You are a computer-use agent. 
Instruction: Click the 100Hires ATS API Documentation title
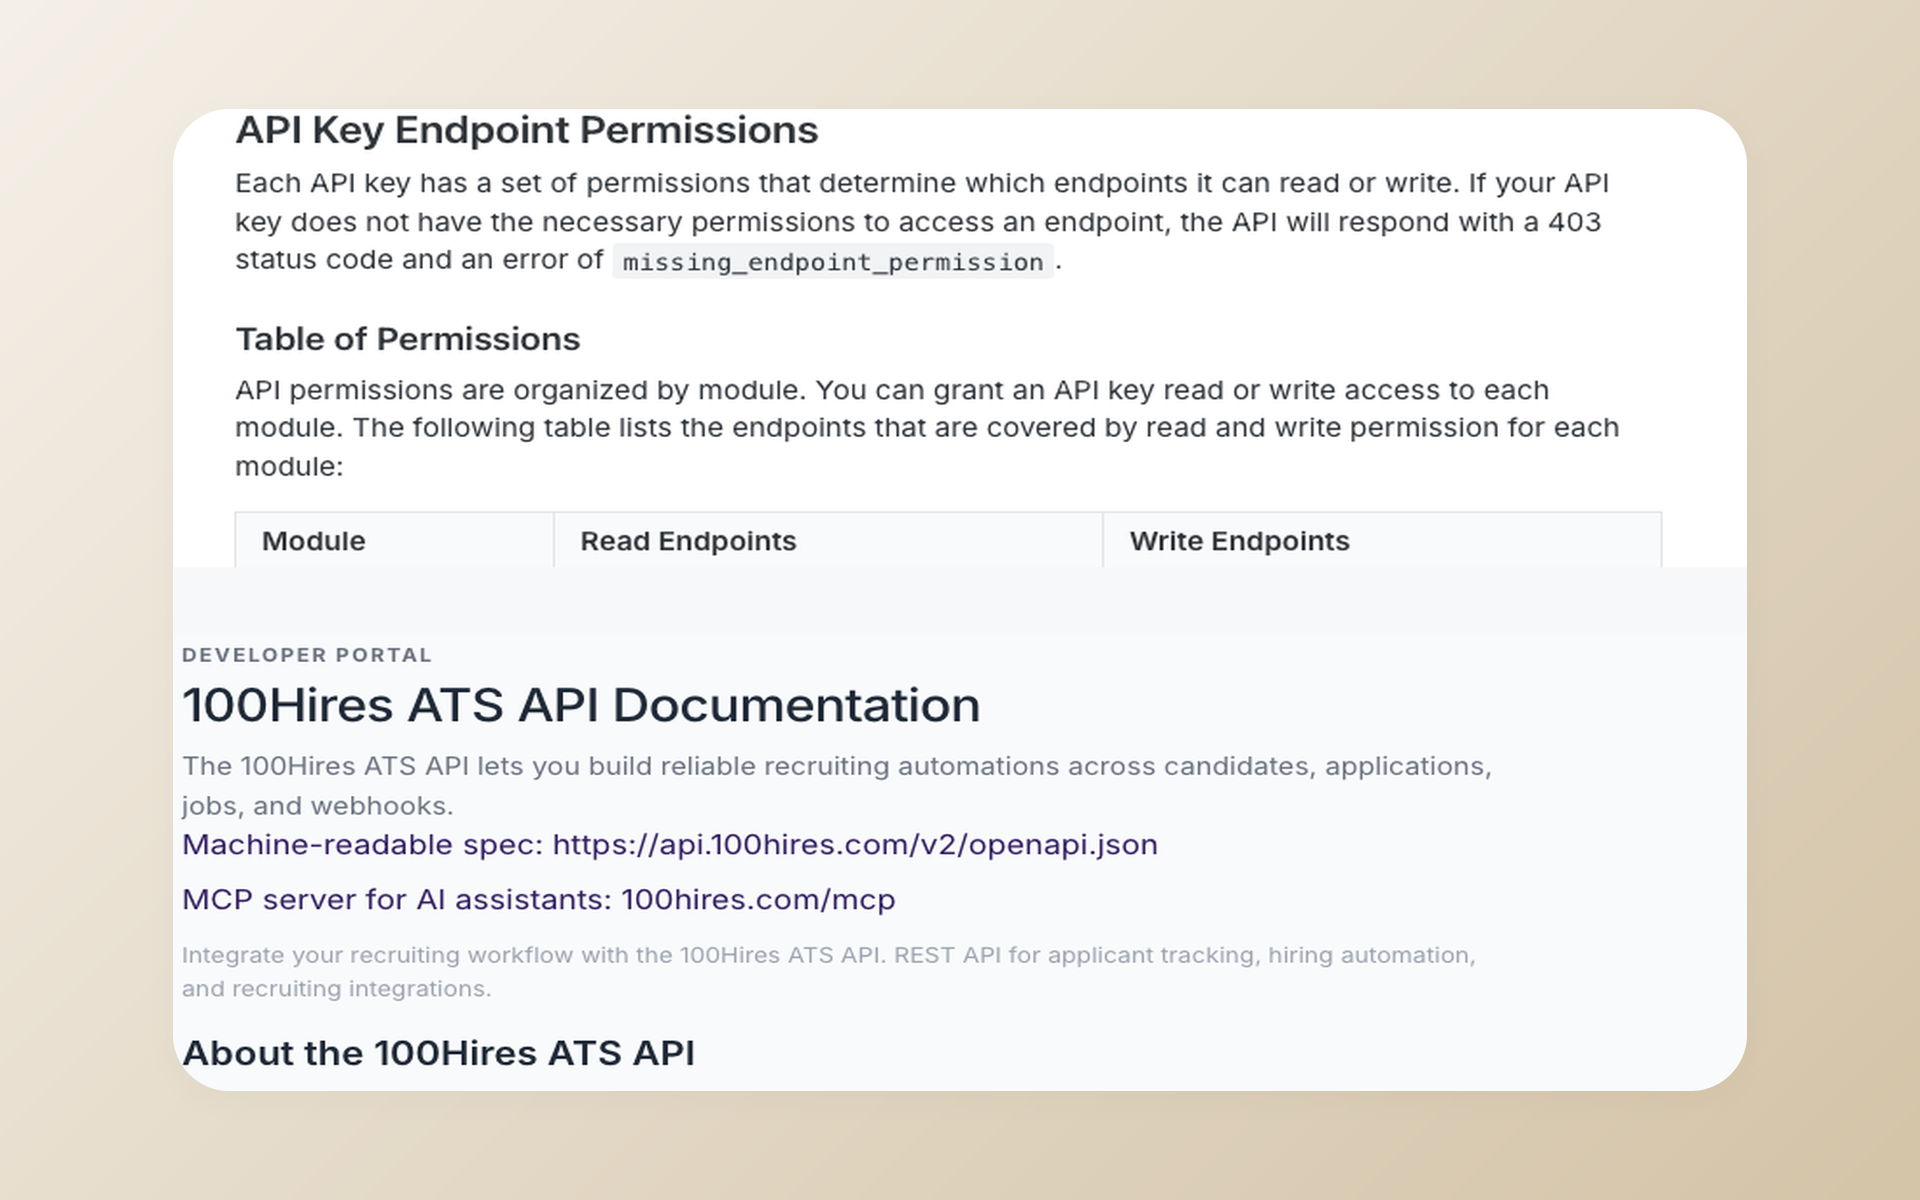581,706
